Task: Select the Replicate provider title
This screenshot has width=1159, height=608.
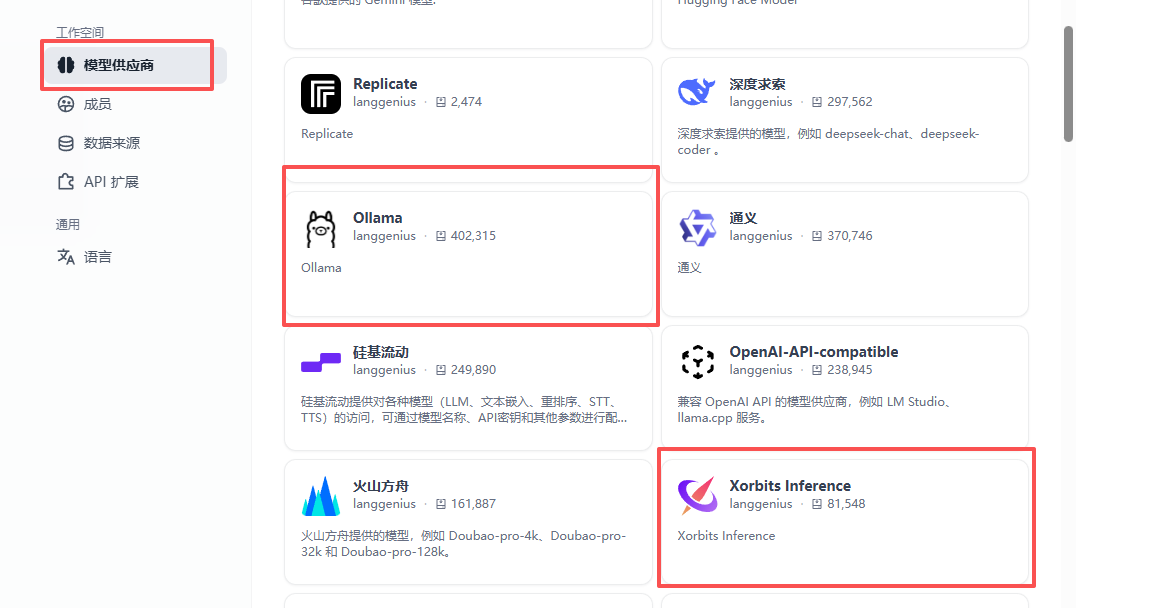Action: tap(385, 83)
